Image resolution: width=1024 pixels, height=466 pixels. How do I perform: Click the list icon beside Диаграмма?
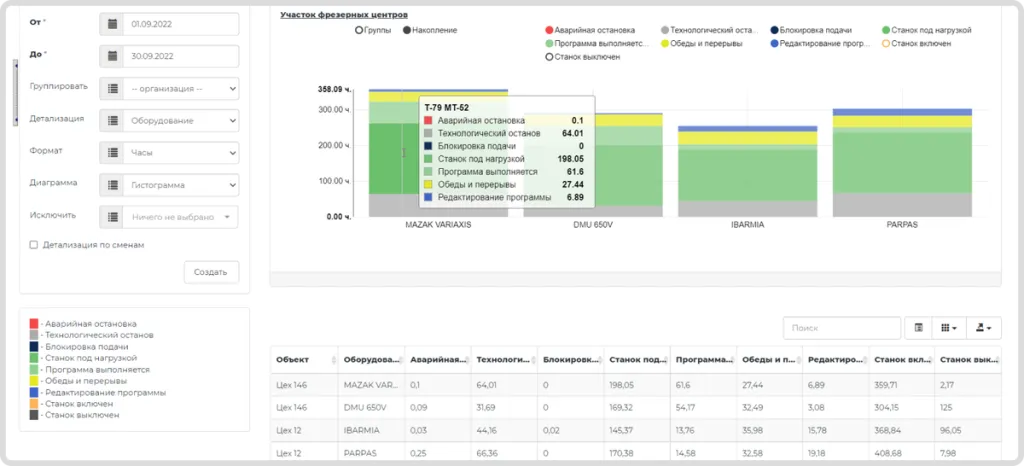pyautogui.click(x=112, y=185)
